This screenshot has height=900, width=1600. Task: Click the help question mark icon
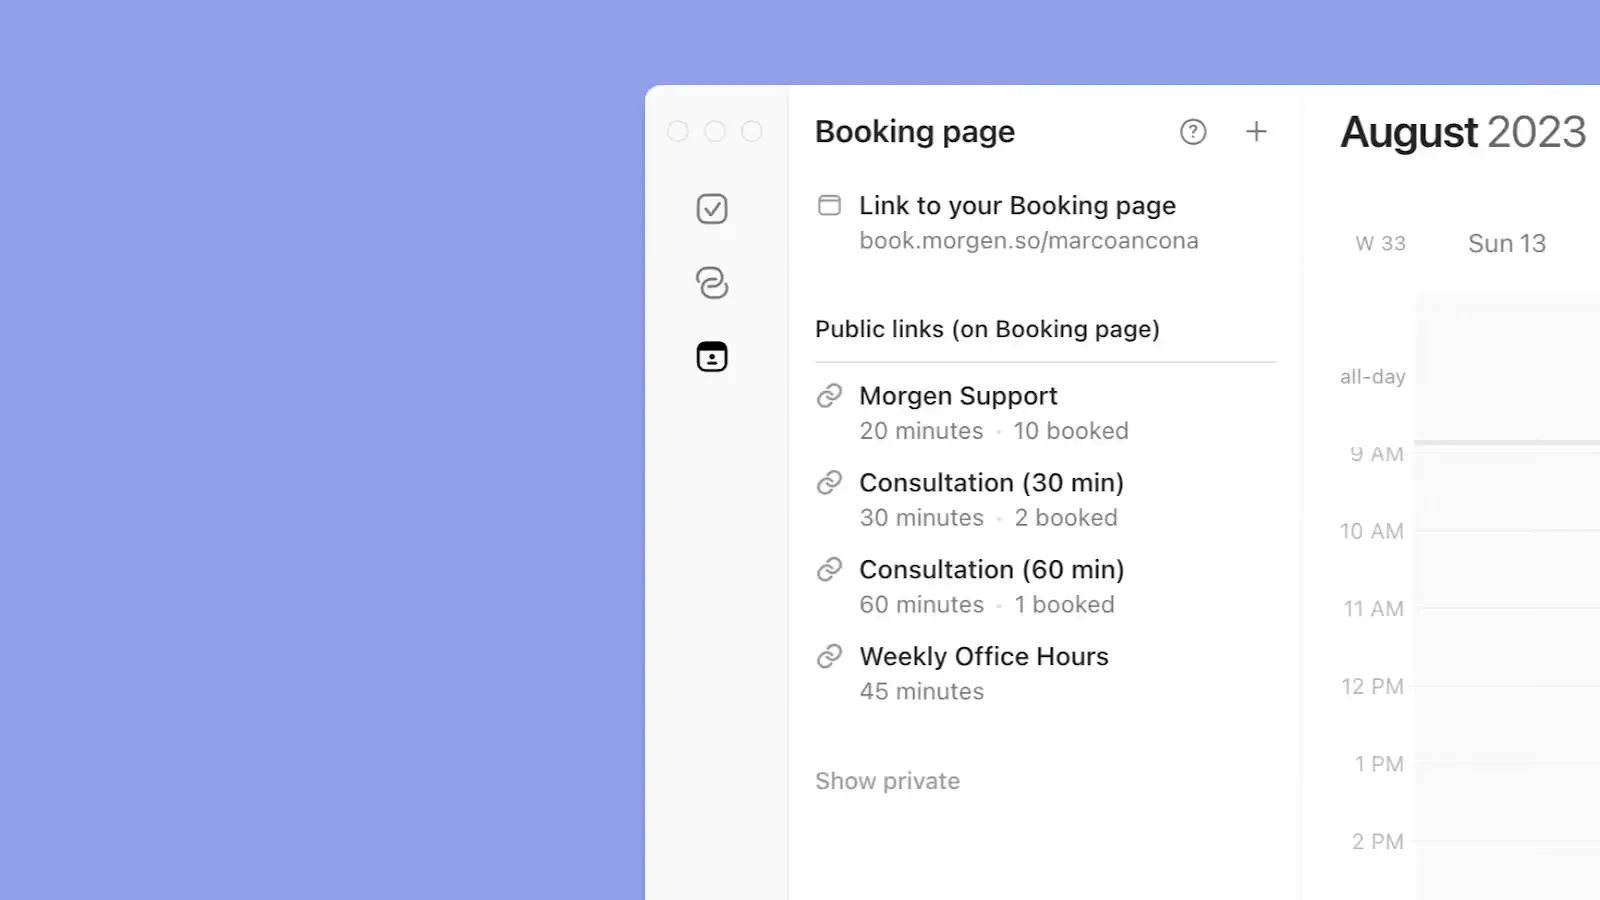click(x=1193, y=131)
